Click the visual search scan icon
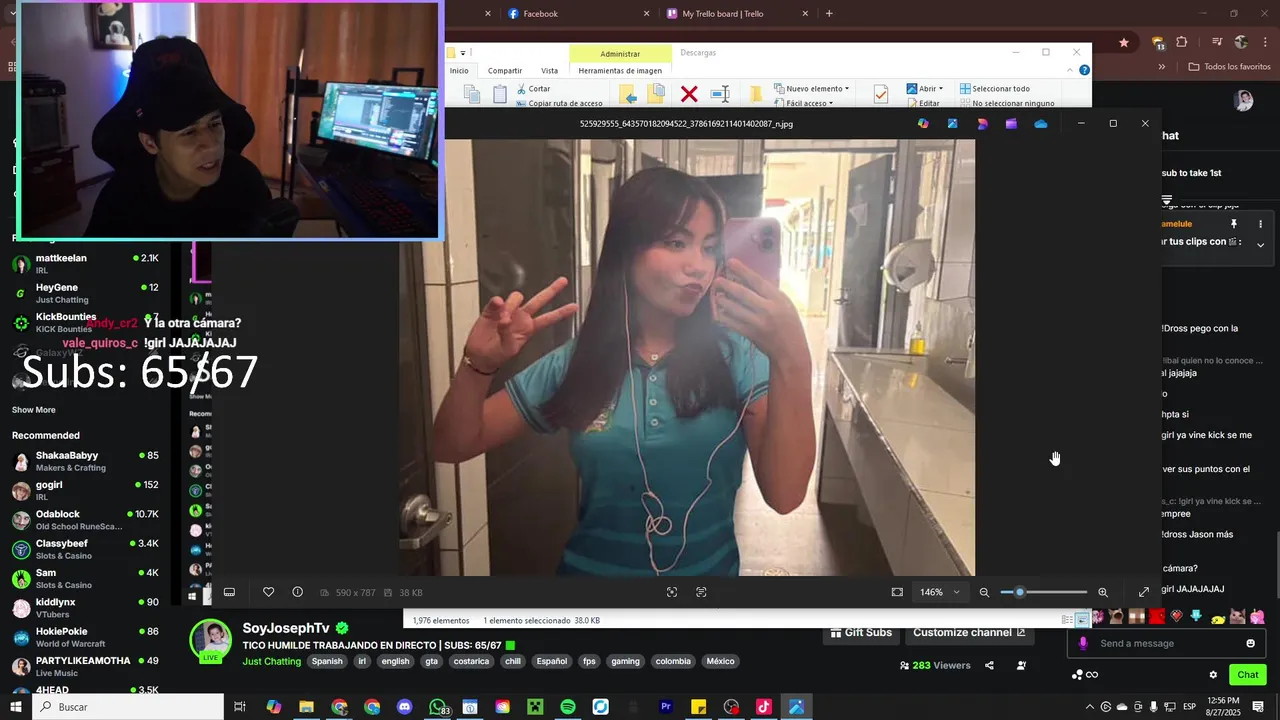Screen dimensions: 1280x720 click(672, 592)
